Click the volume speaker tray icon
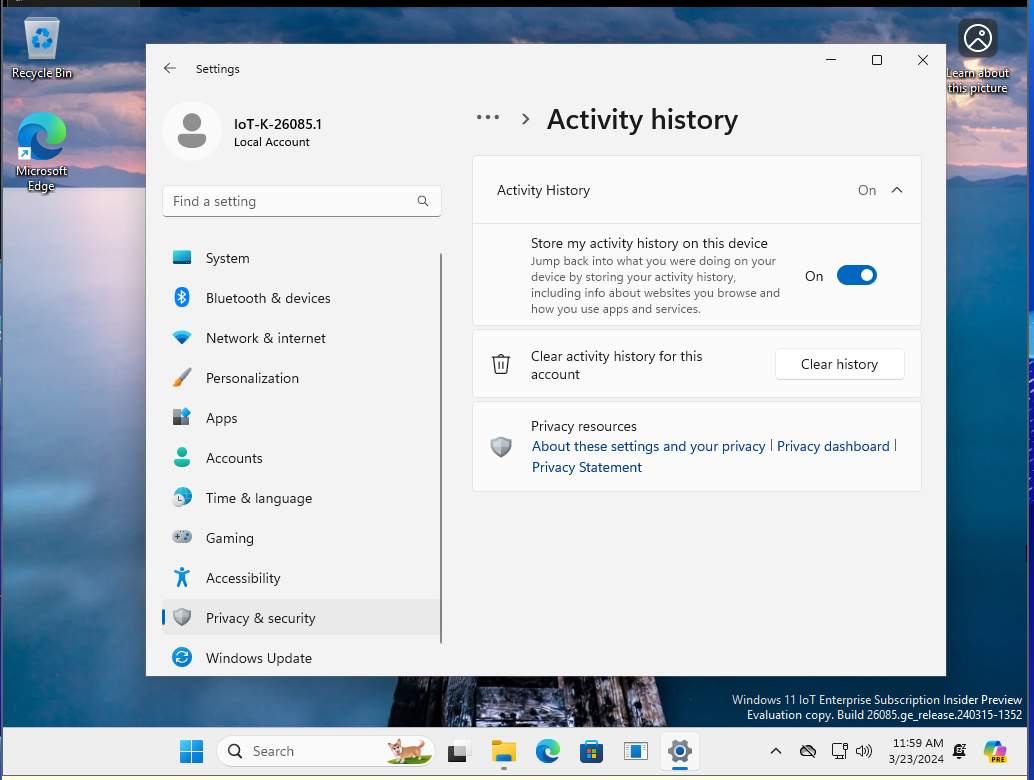The height and width of the screenshot is (780, 1034). tap(863, 751)
